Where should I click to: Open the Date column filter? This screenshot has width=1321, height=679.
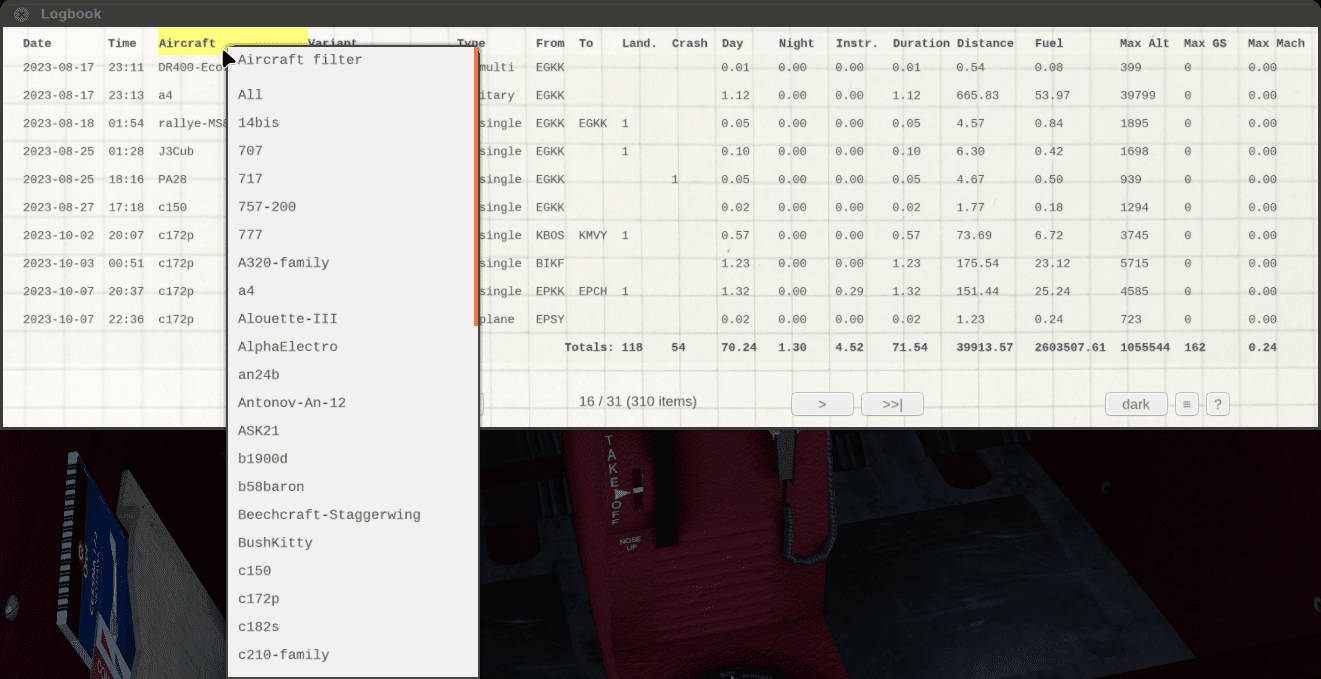37,43
